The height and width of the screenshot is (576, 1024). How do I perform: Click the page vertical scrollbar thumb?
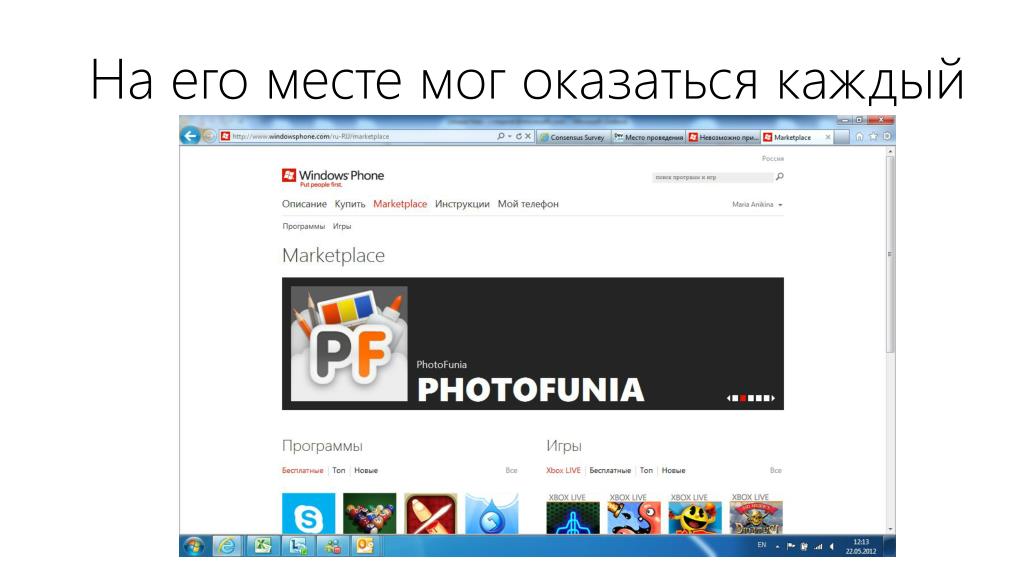point(889,255)
